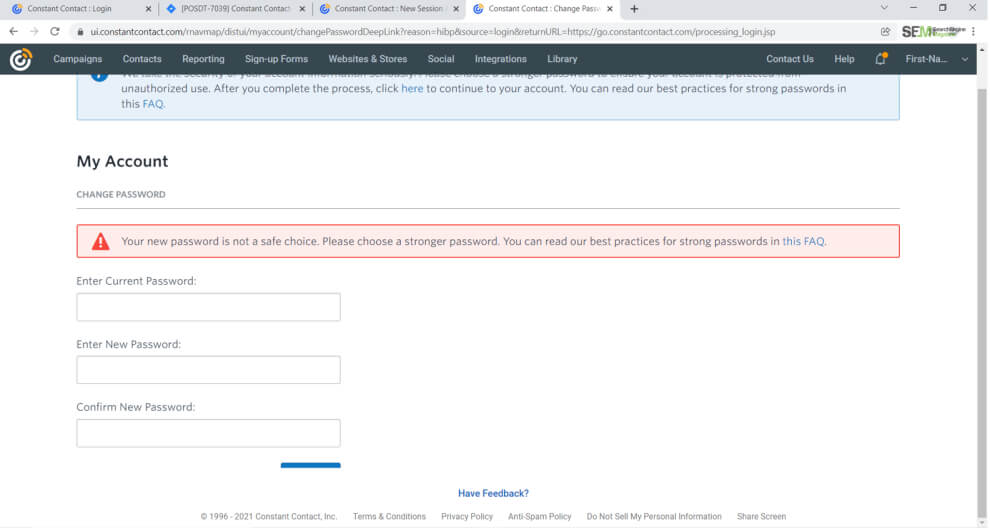Open Privacy Policy footer link
This screenshot has width=990, height=528.
pos(467,517)
